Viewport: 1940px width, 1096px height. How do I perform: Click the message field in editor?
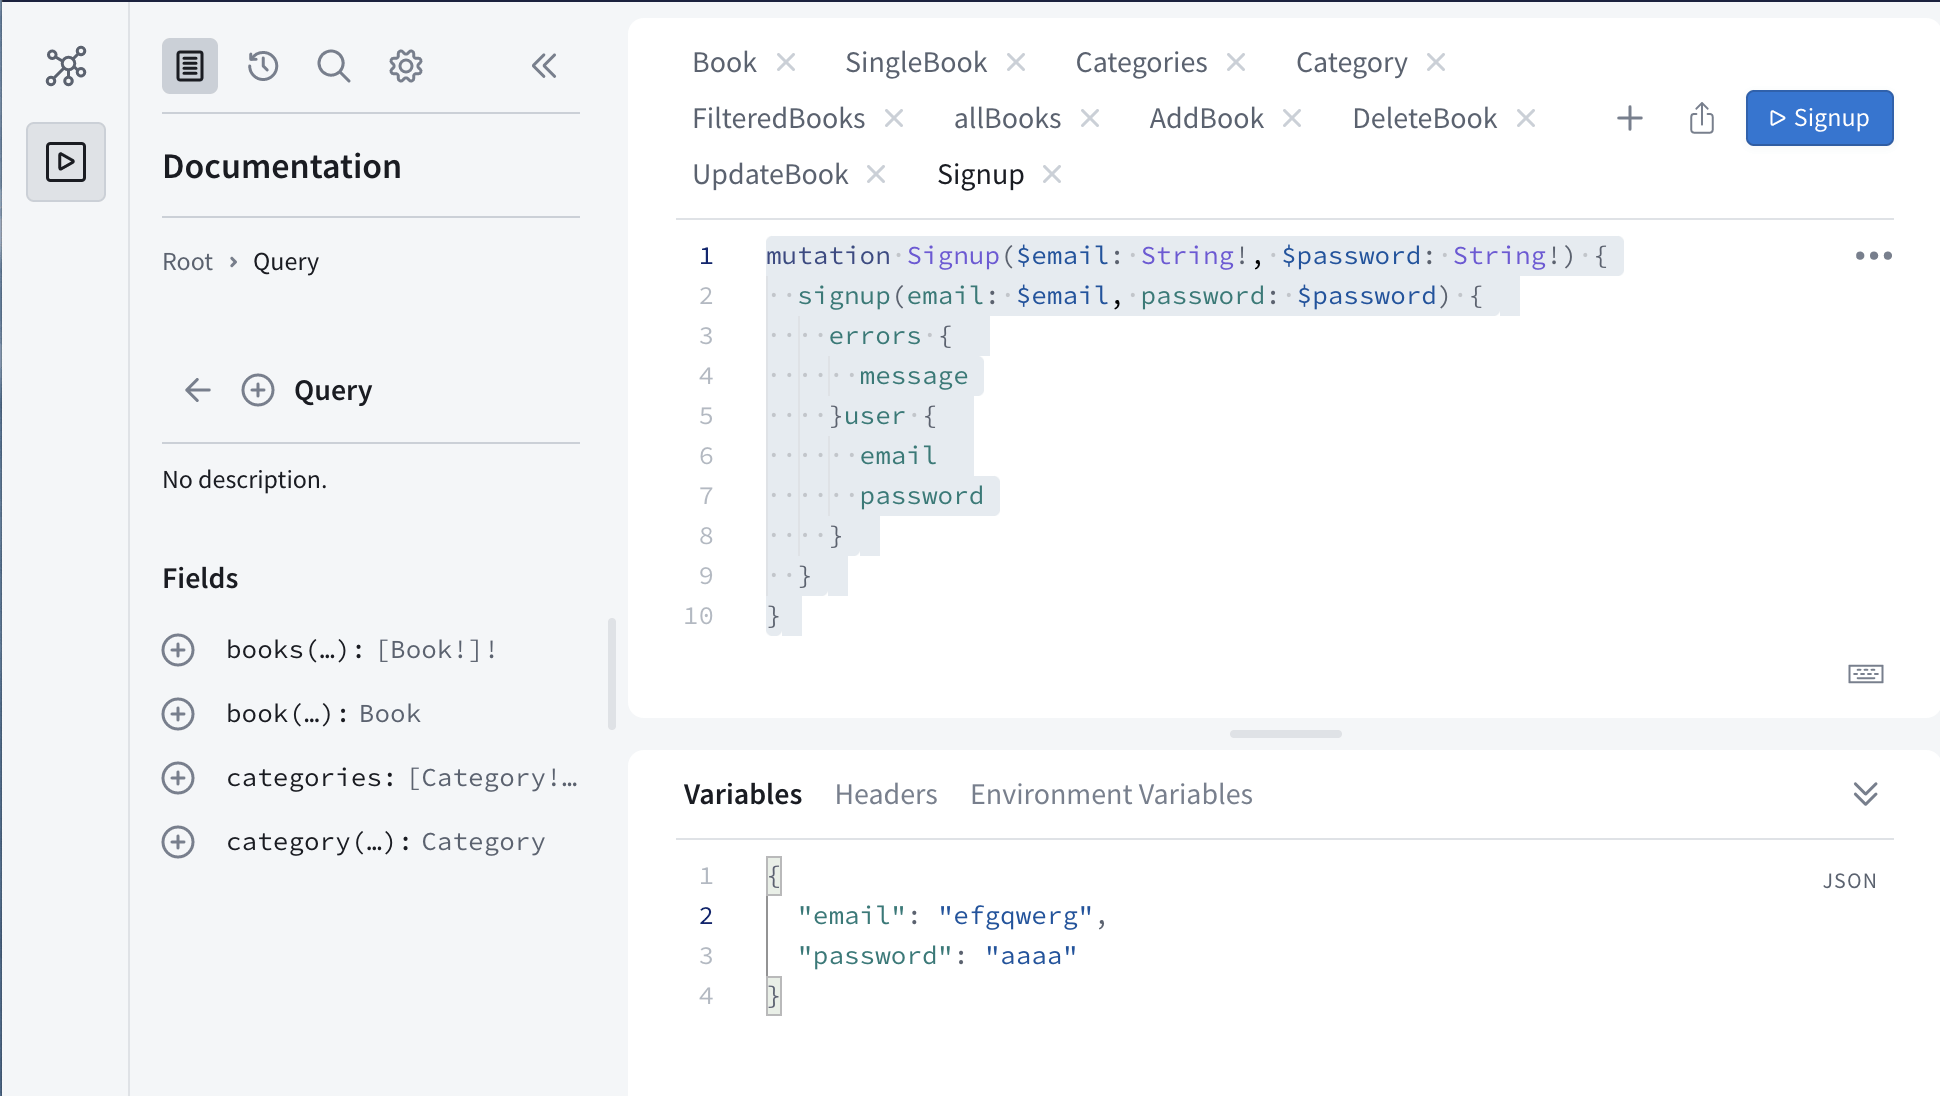914,376
